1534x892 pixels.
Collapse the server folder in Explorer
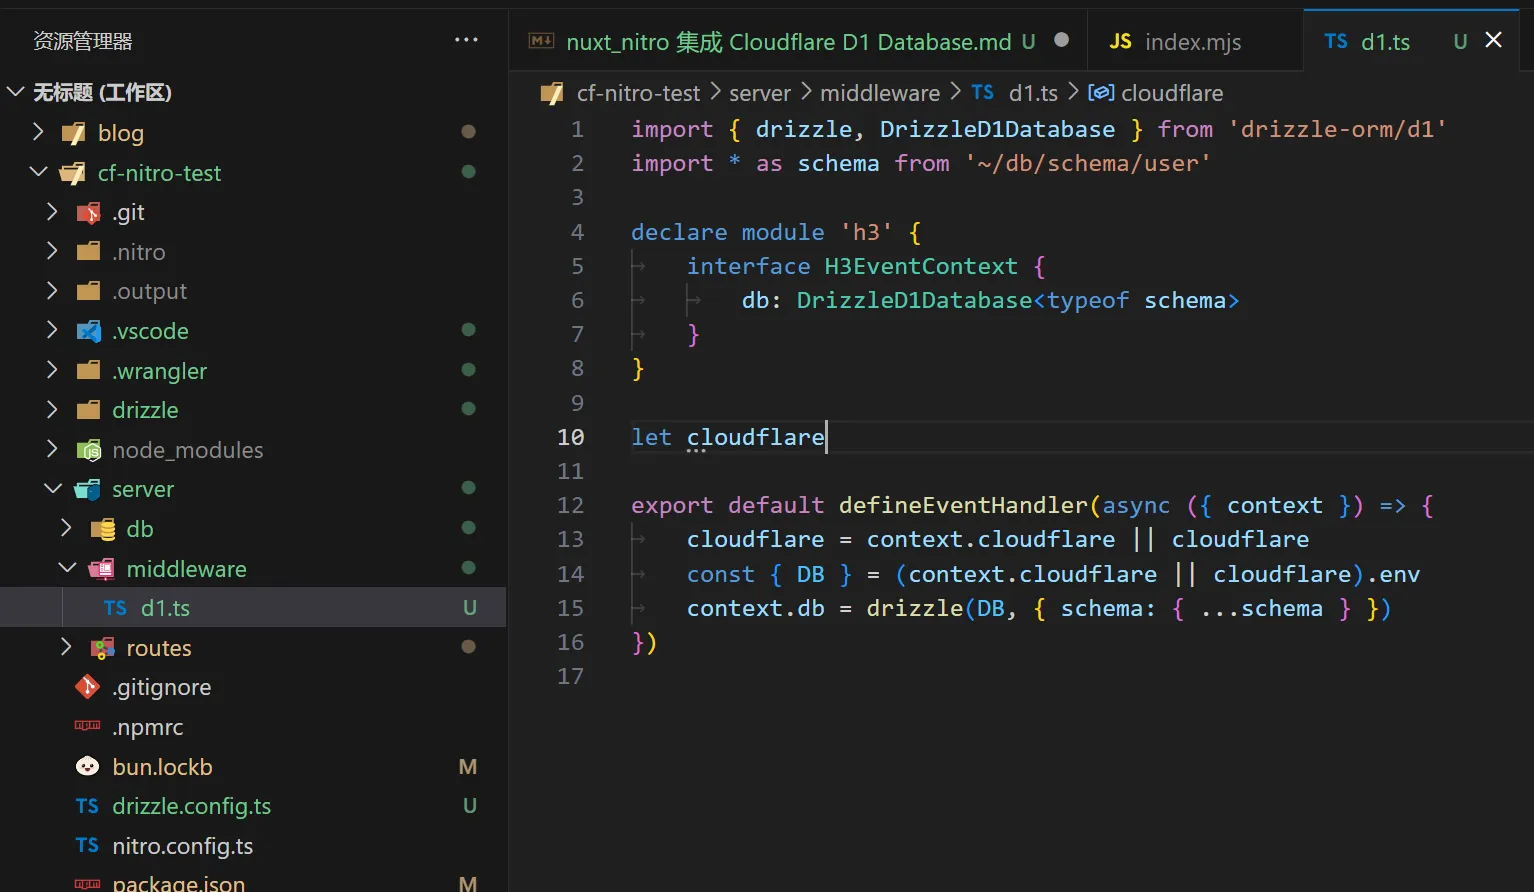pyautogui.click(x=52, y=489)
